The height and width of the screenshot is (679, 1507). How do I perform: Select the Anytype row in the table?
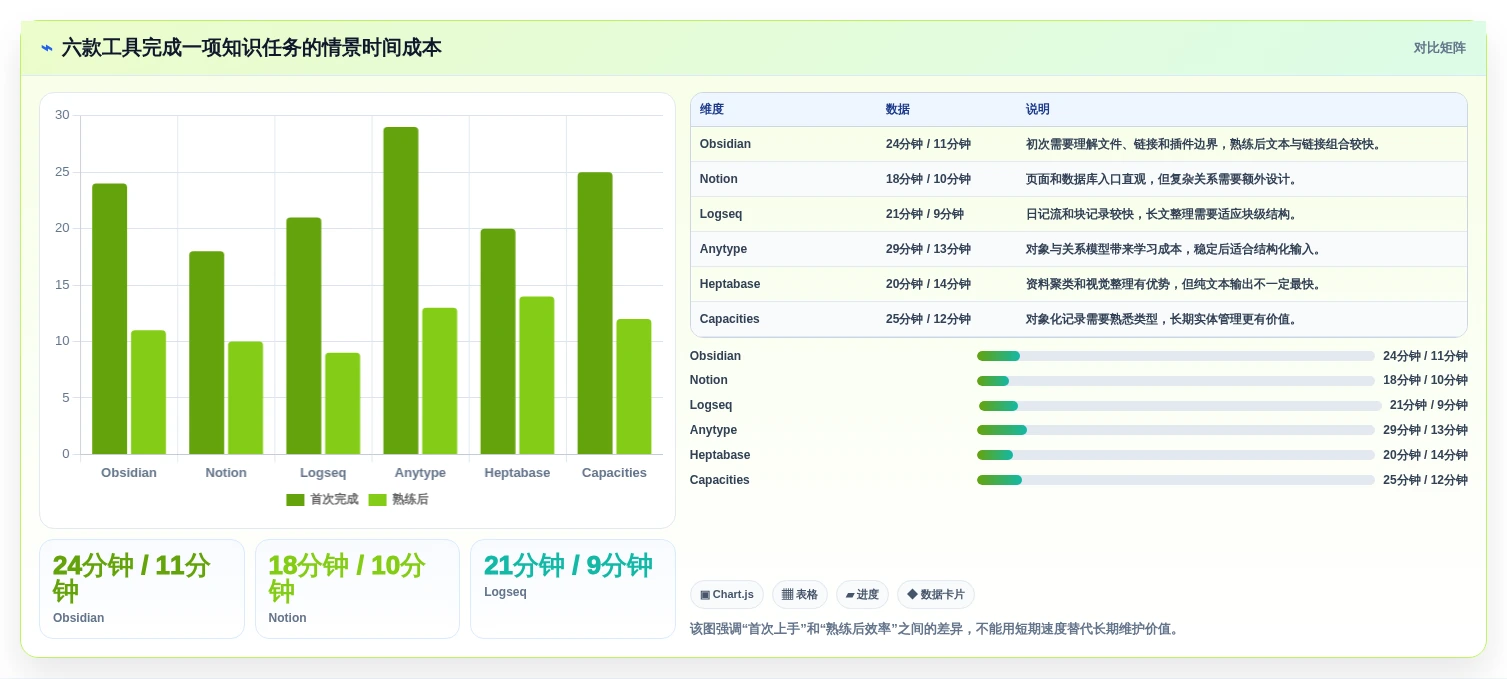click(1079, 249)
